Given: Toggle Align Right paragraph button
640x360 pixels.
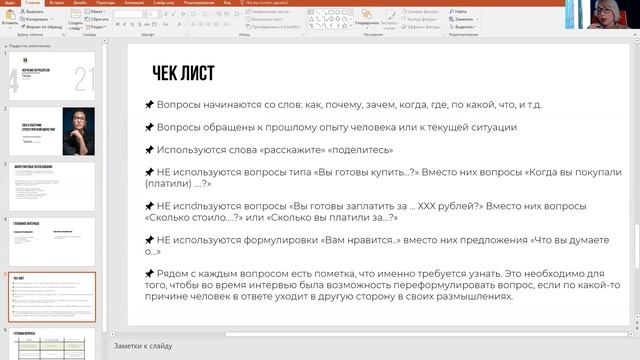Looking at the screenshot, I should (209, 25).
